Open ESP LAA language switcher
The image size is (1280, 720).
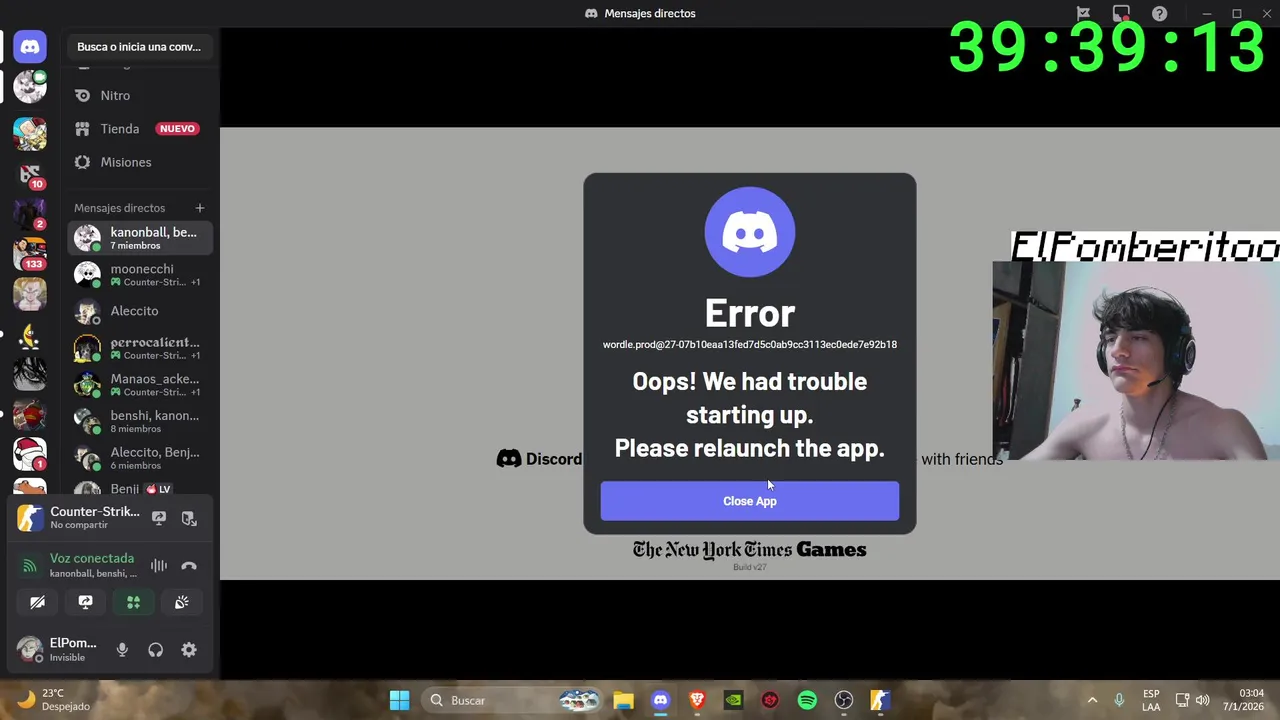coord(1151,700)
